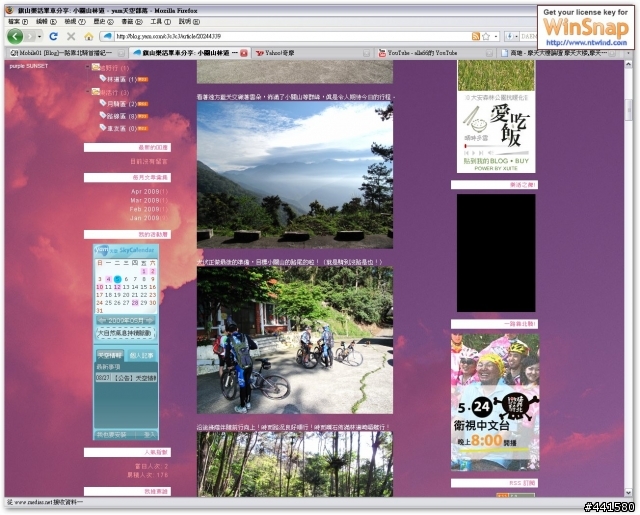Open the search engine selector dropdown
This screenshot has height=515, width=640.
(x=512, y=36)
